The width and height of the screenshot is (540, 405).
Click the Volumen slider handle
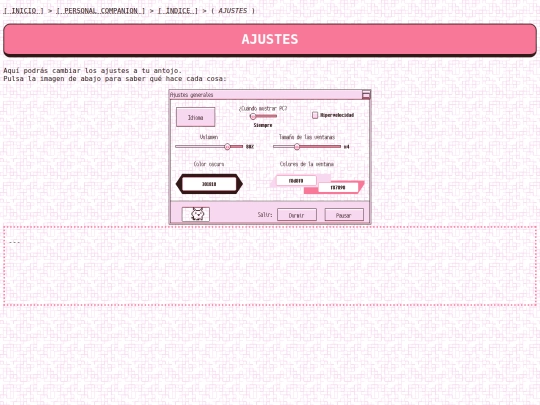[x=227, y=147]
